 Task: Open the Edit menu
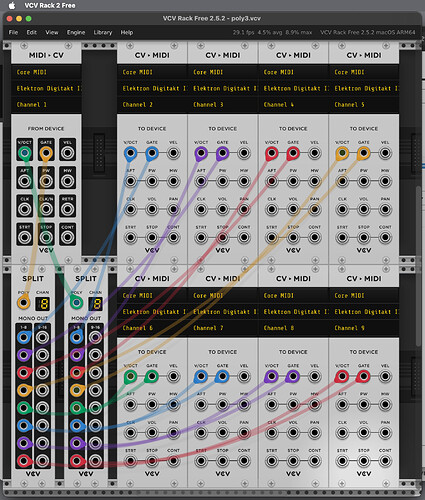click(32, 32)
